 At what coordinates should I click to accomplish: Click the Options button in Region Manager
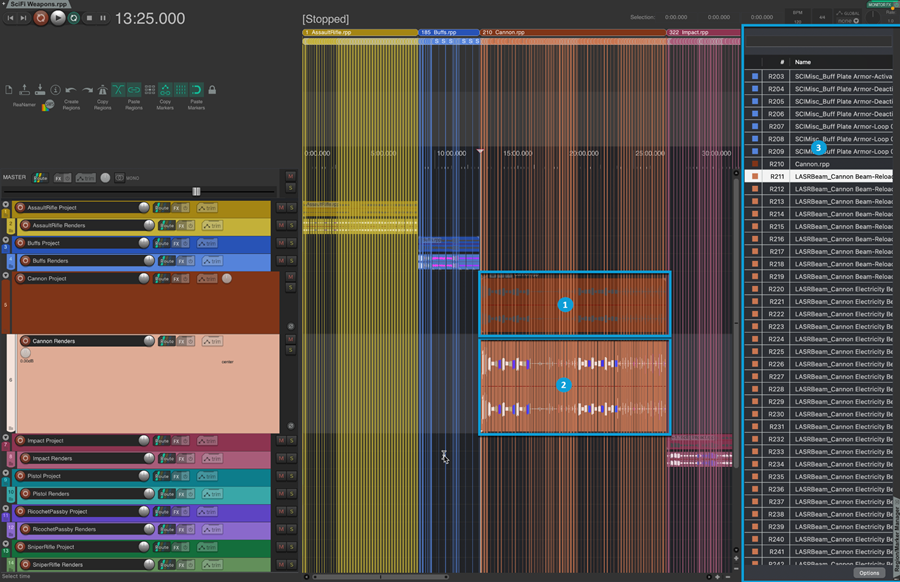pyautogui.click(x=868, y=573)
